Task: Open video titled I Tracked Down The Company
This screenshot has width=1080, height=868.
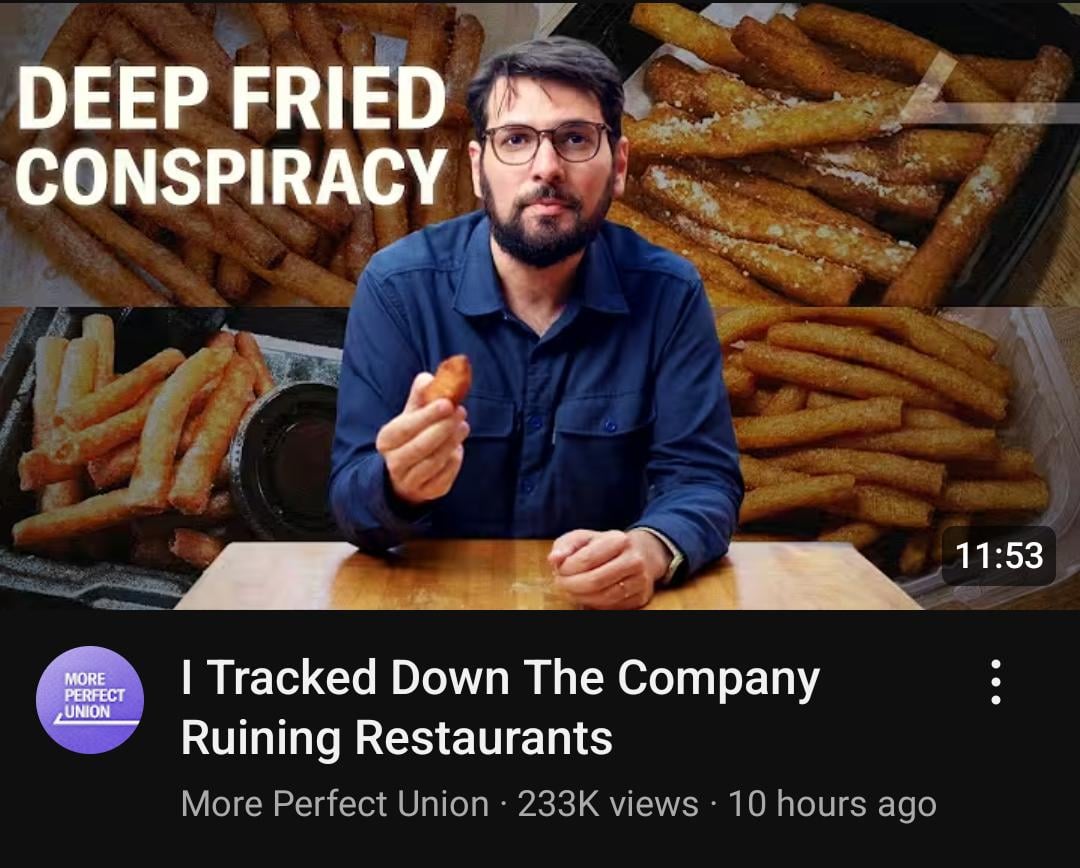Action: click(x=500, y=707)
